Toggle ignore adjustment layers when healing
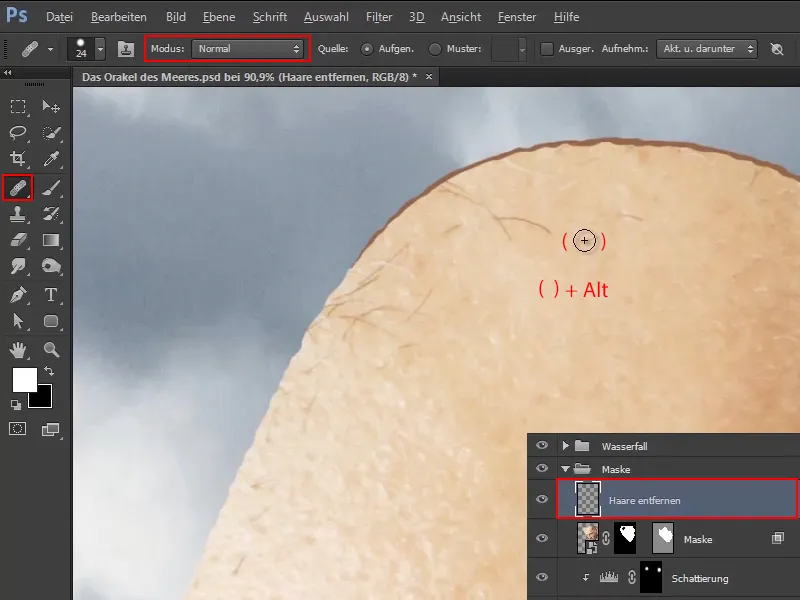The width and height of the screenshot is (800, 600). (x=777, y=49)
